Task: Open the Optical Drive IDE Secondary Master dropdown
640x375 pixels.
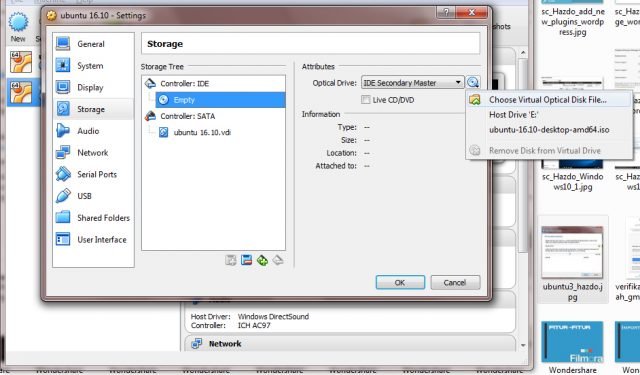Action: [413, 83]
